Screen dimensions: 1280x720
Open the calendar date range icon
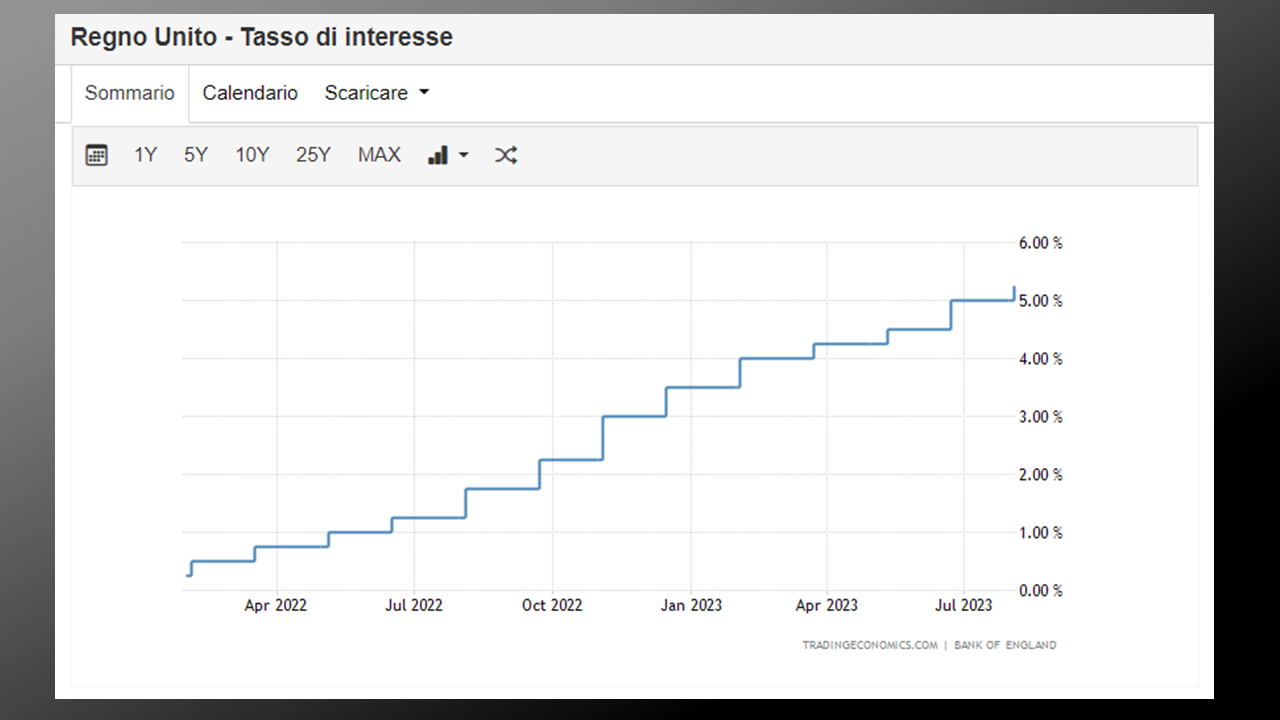click(x=96, y=155)
